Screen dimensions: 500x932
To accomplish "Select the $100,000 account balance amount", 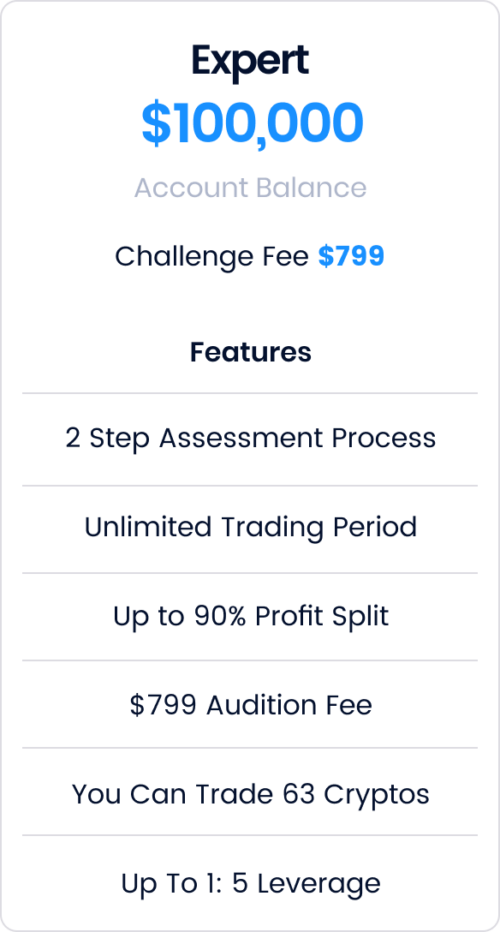I will coord(251,124).
